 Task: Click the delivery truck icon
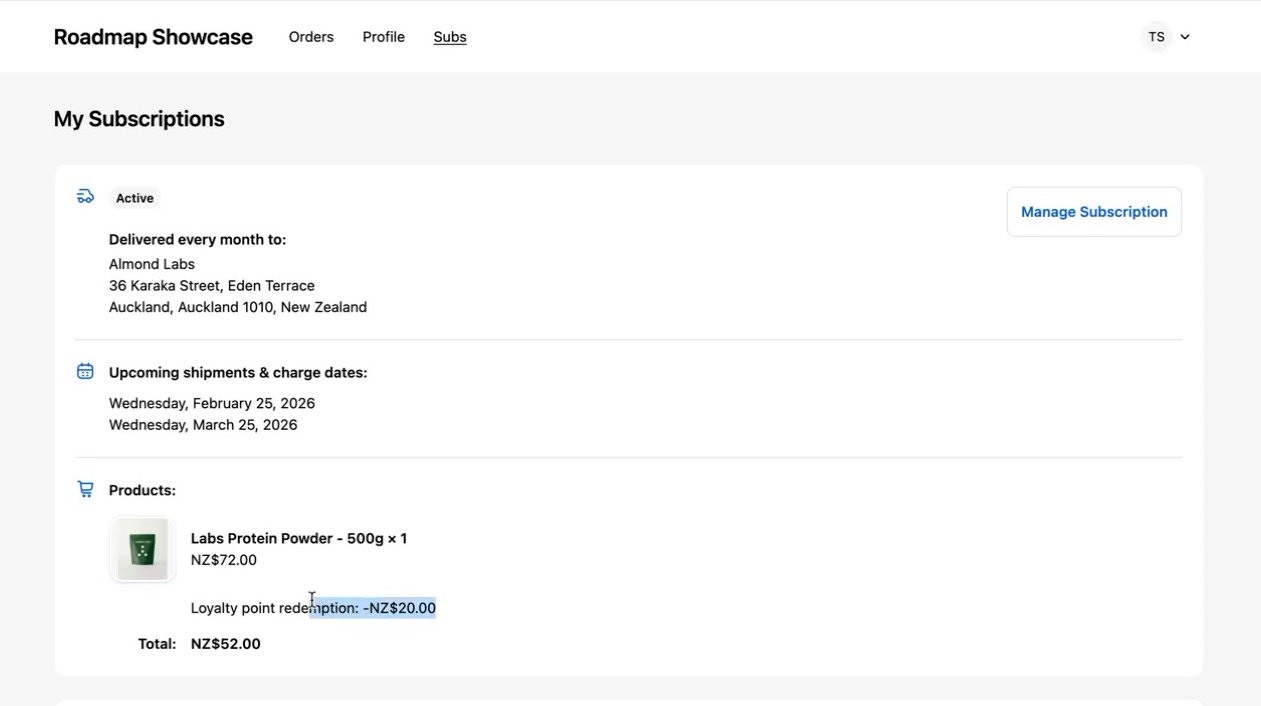coord(85,197)
